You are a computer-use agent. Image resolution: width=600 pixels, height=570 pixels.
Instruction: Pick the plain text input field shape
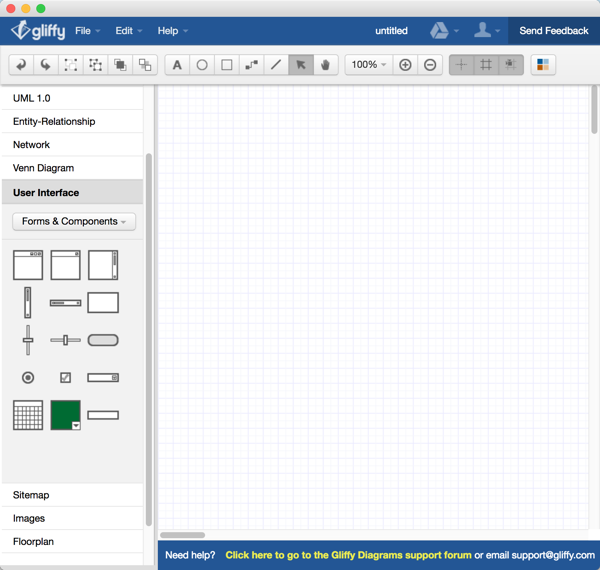point(103,415)
